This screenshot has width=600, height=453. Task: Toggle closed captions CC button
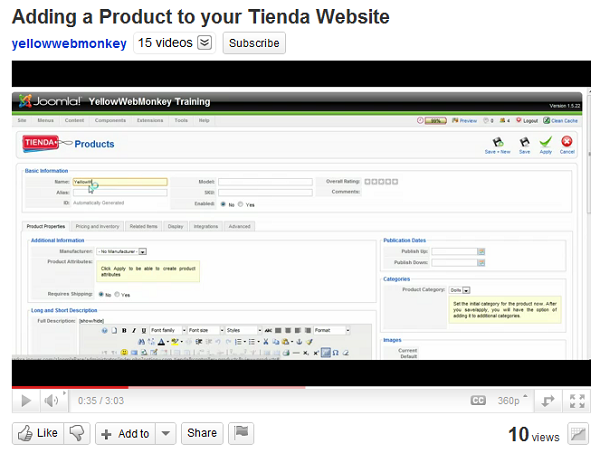pyautogui.click(x=478, y=401)
